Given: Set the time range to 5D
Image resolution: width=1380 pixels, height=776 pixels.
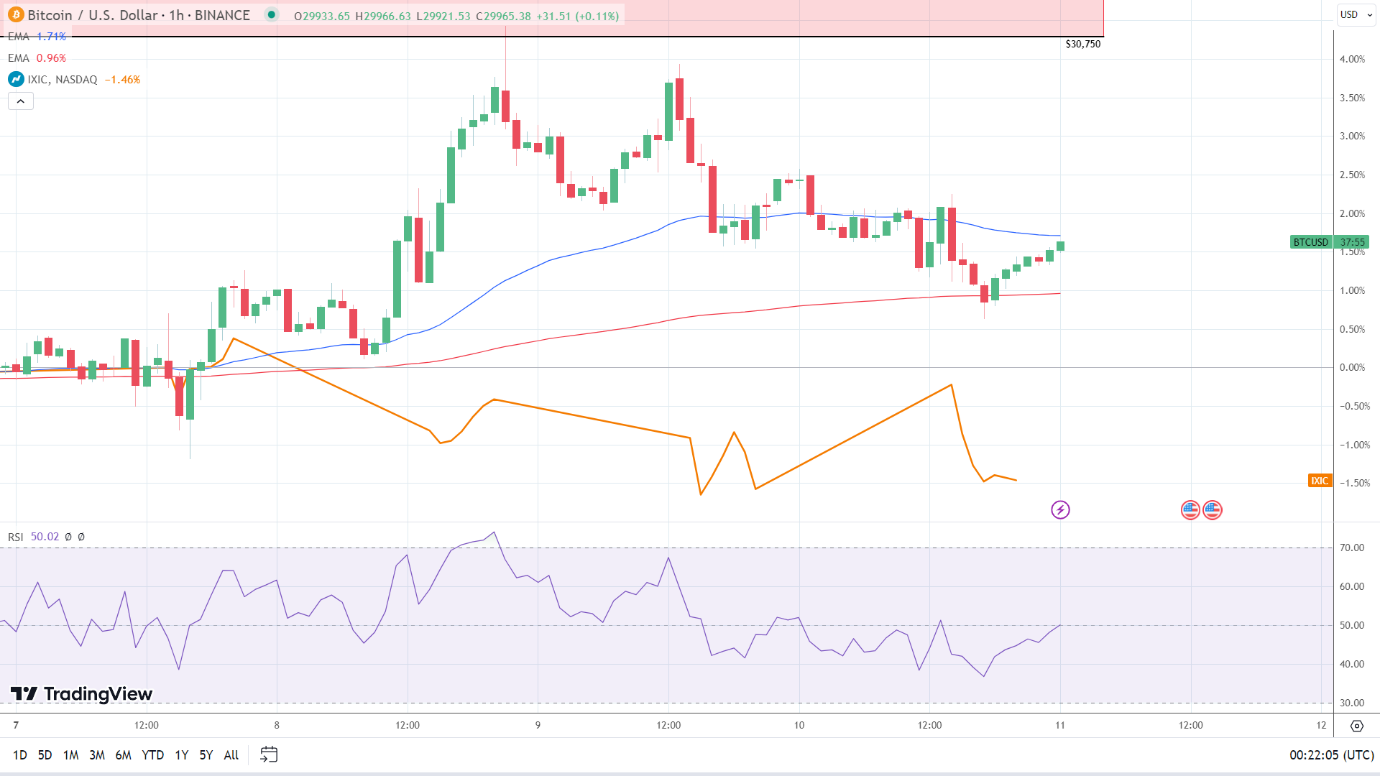Looking at the screenshot, I should (x=45, y=755).
